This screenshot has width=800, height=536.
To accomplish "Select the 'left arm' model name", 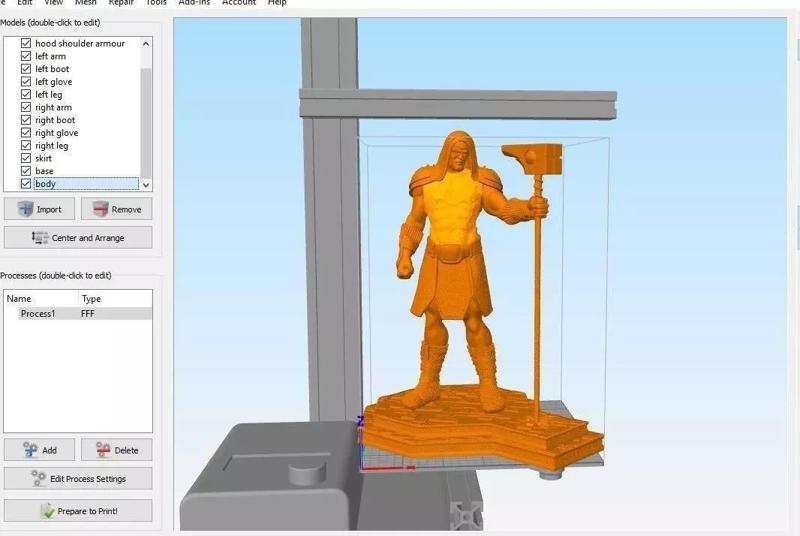I will click(51, 56).
